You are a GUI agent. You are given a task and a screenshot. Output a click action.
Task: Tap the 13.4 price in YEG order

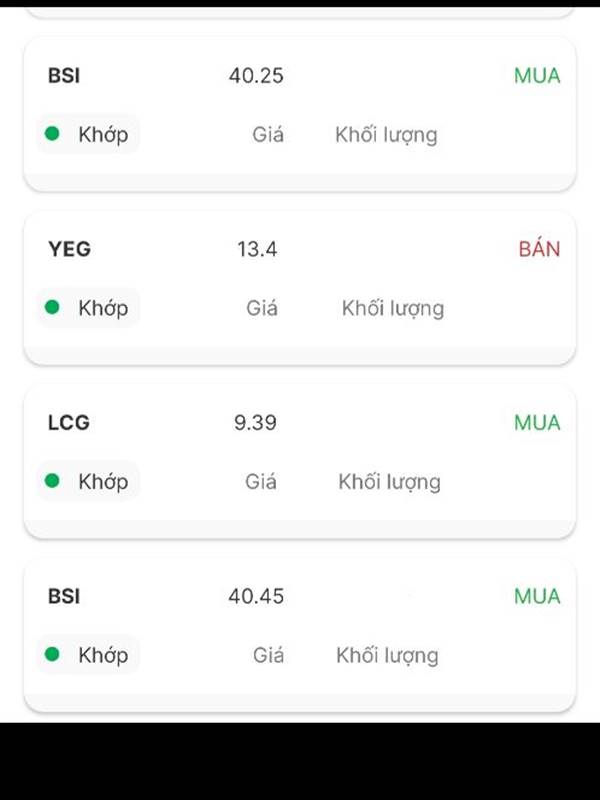click(257, 249)
